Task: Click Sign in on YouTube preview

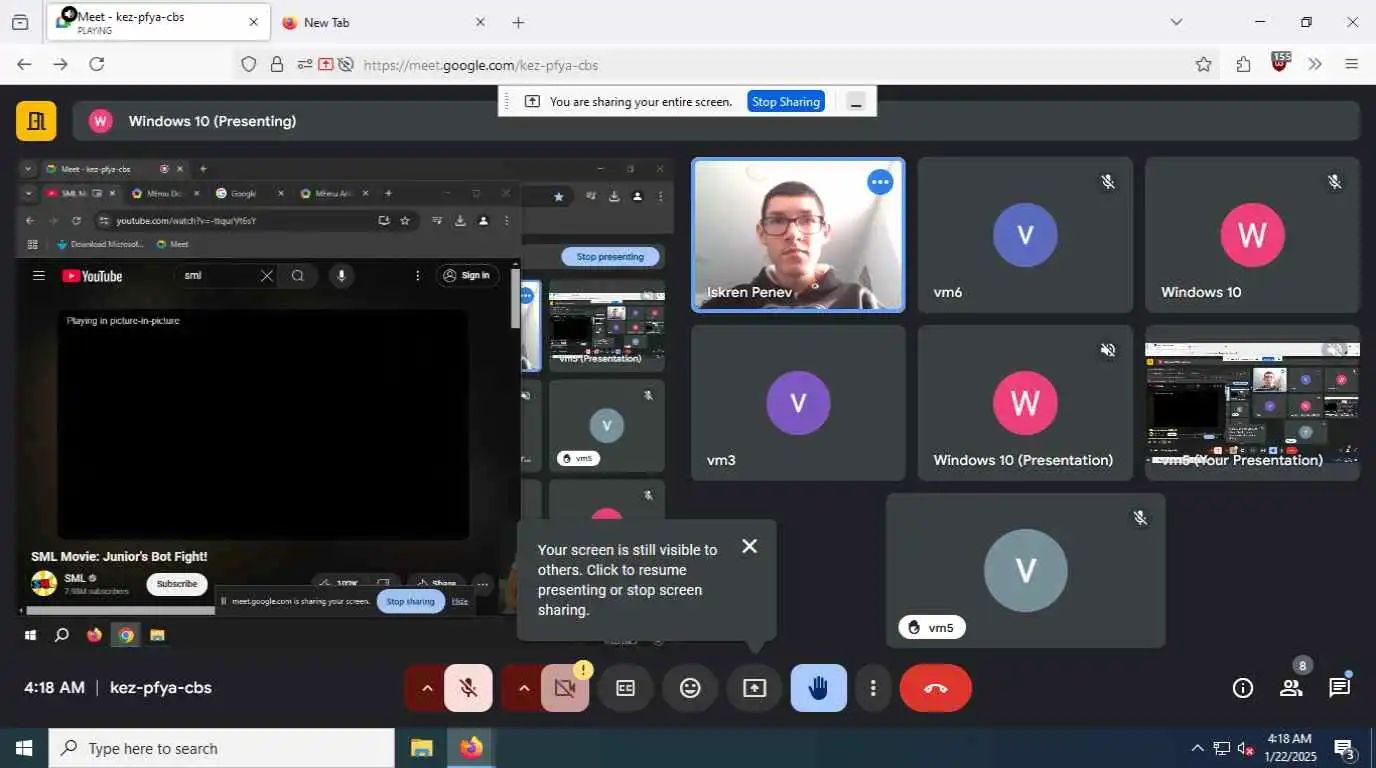Action: click(x=468, y=275)
